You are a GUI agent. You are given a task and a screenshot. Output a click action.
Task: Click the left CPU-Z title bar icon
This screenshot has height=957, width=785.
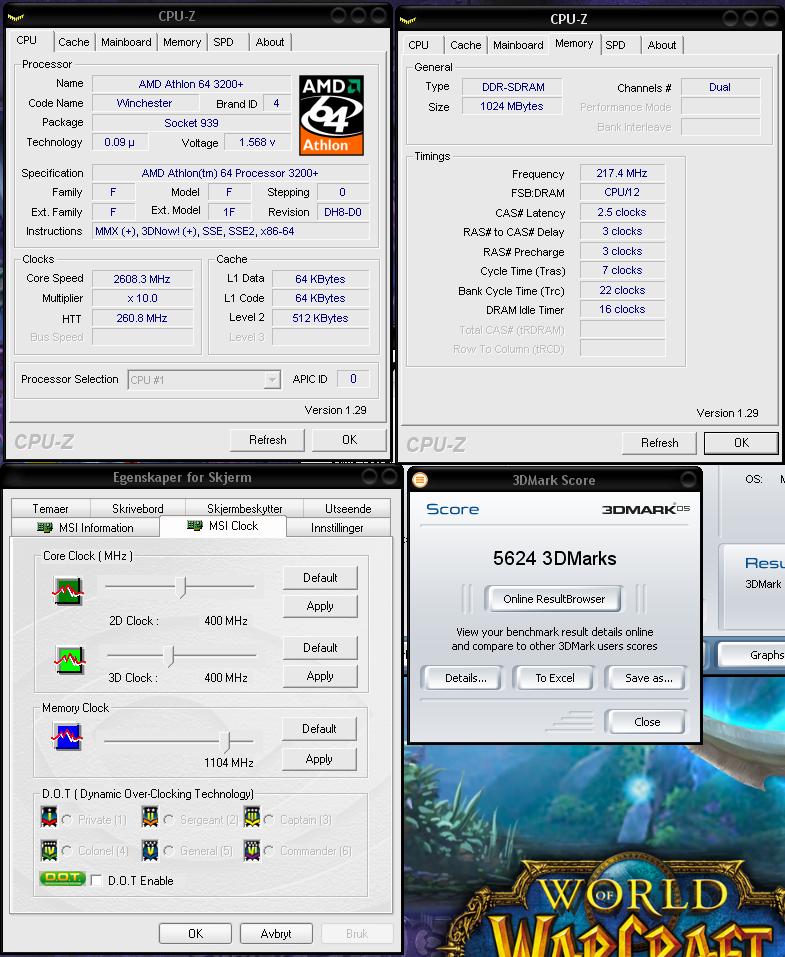[x=16, y=17]
